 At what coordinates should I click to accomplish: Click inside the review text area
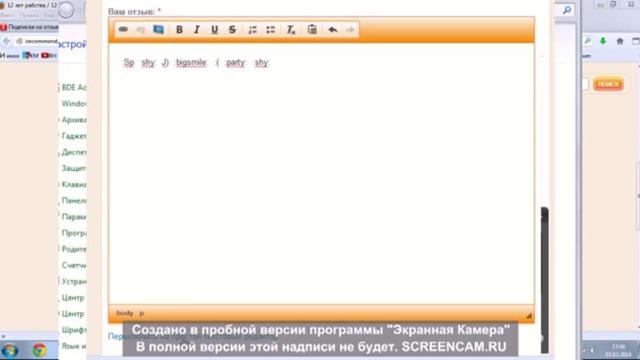tap(321, 173)
